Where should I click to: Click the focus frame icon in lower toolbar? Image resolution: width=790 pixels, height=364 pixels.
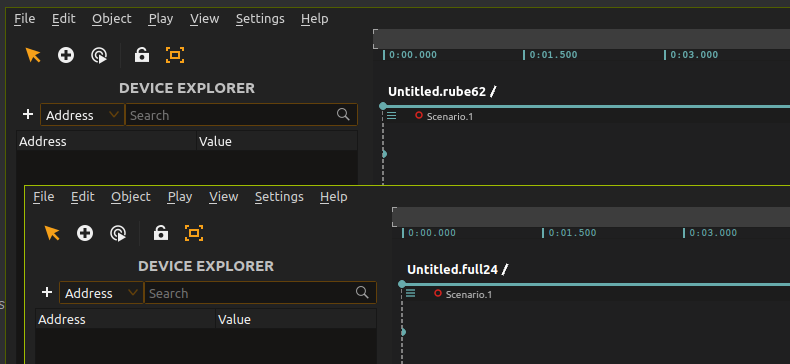(x=194, y=233)
